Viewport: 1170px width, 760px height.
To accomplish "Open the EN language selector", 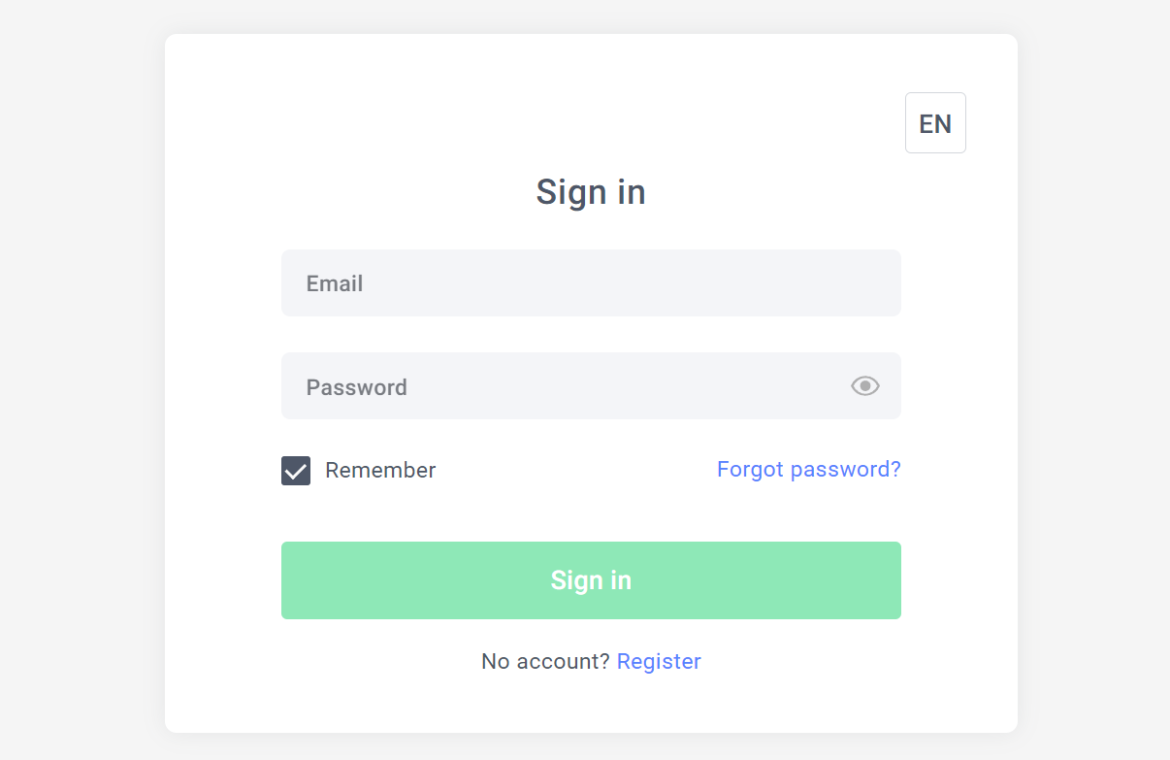I will [935, 123].
